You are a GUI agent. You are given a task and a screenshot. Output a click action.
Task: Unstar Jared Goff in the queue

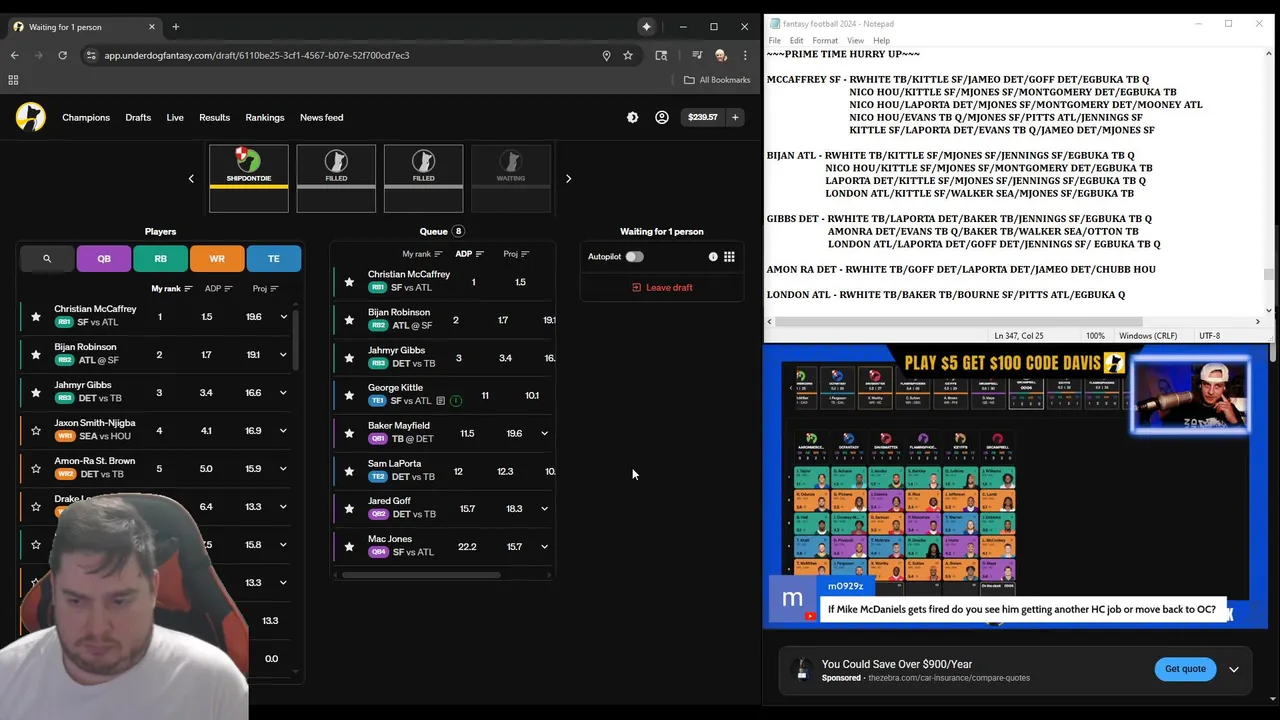(349, 509)
